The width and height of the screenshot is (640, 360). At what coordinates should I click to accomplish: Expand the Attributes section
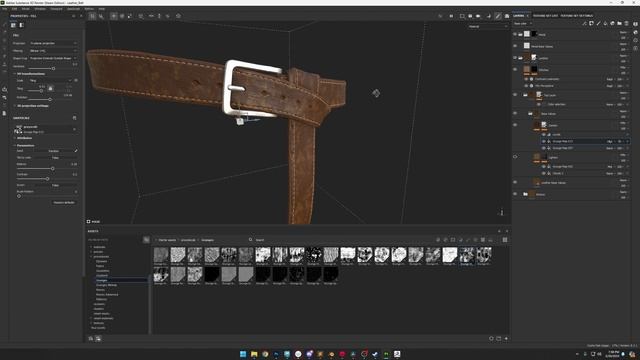tap(23, 138)
